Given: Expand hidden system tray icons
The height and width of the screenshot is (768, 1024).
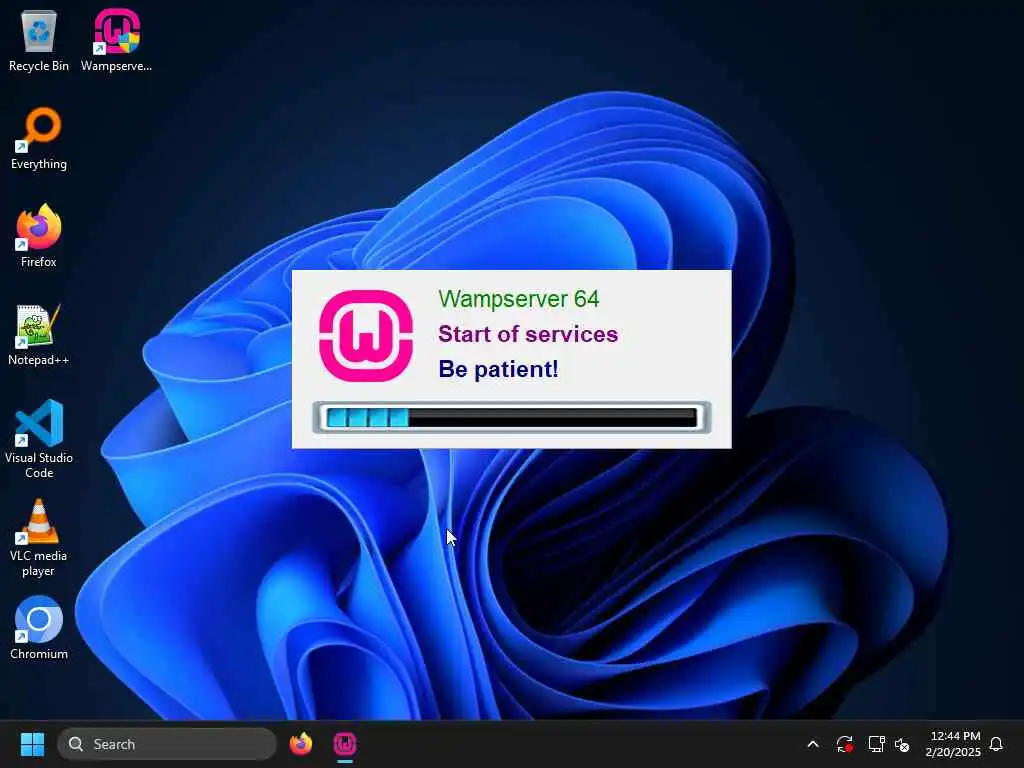Looking at the screenshot, I should click(x=813, y=744).
